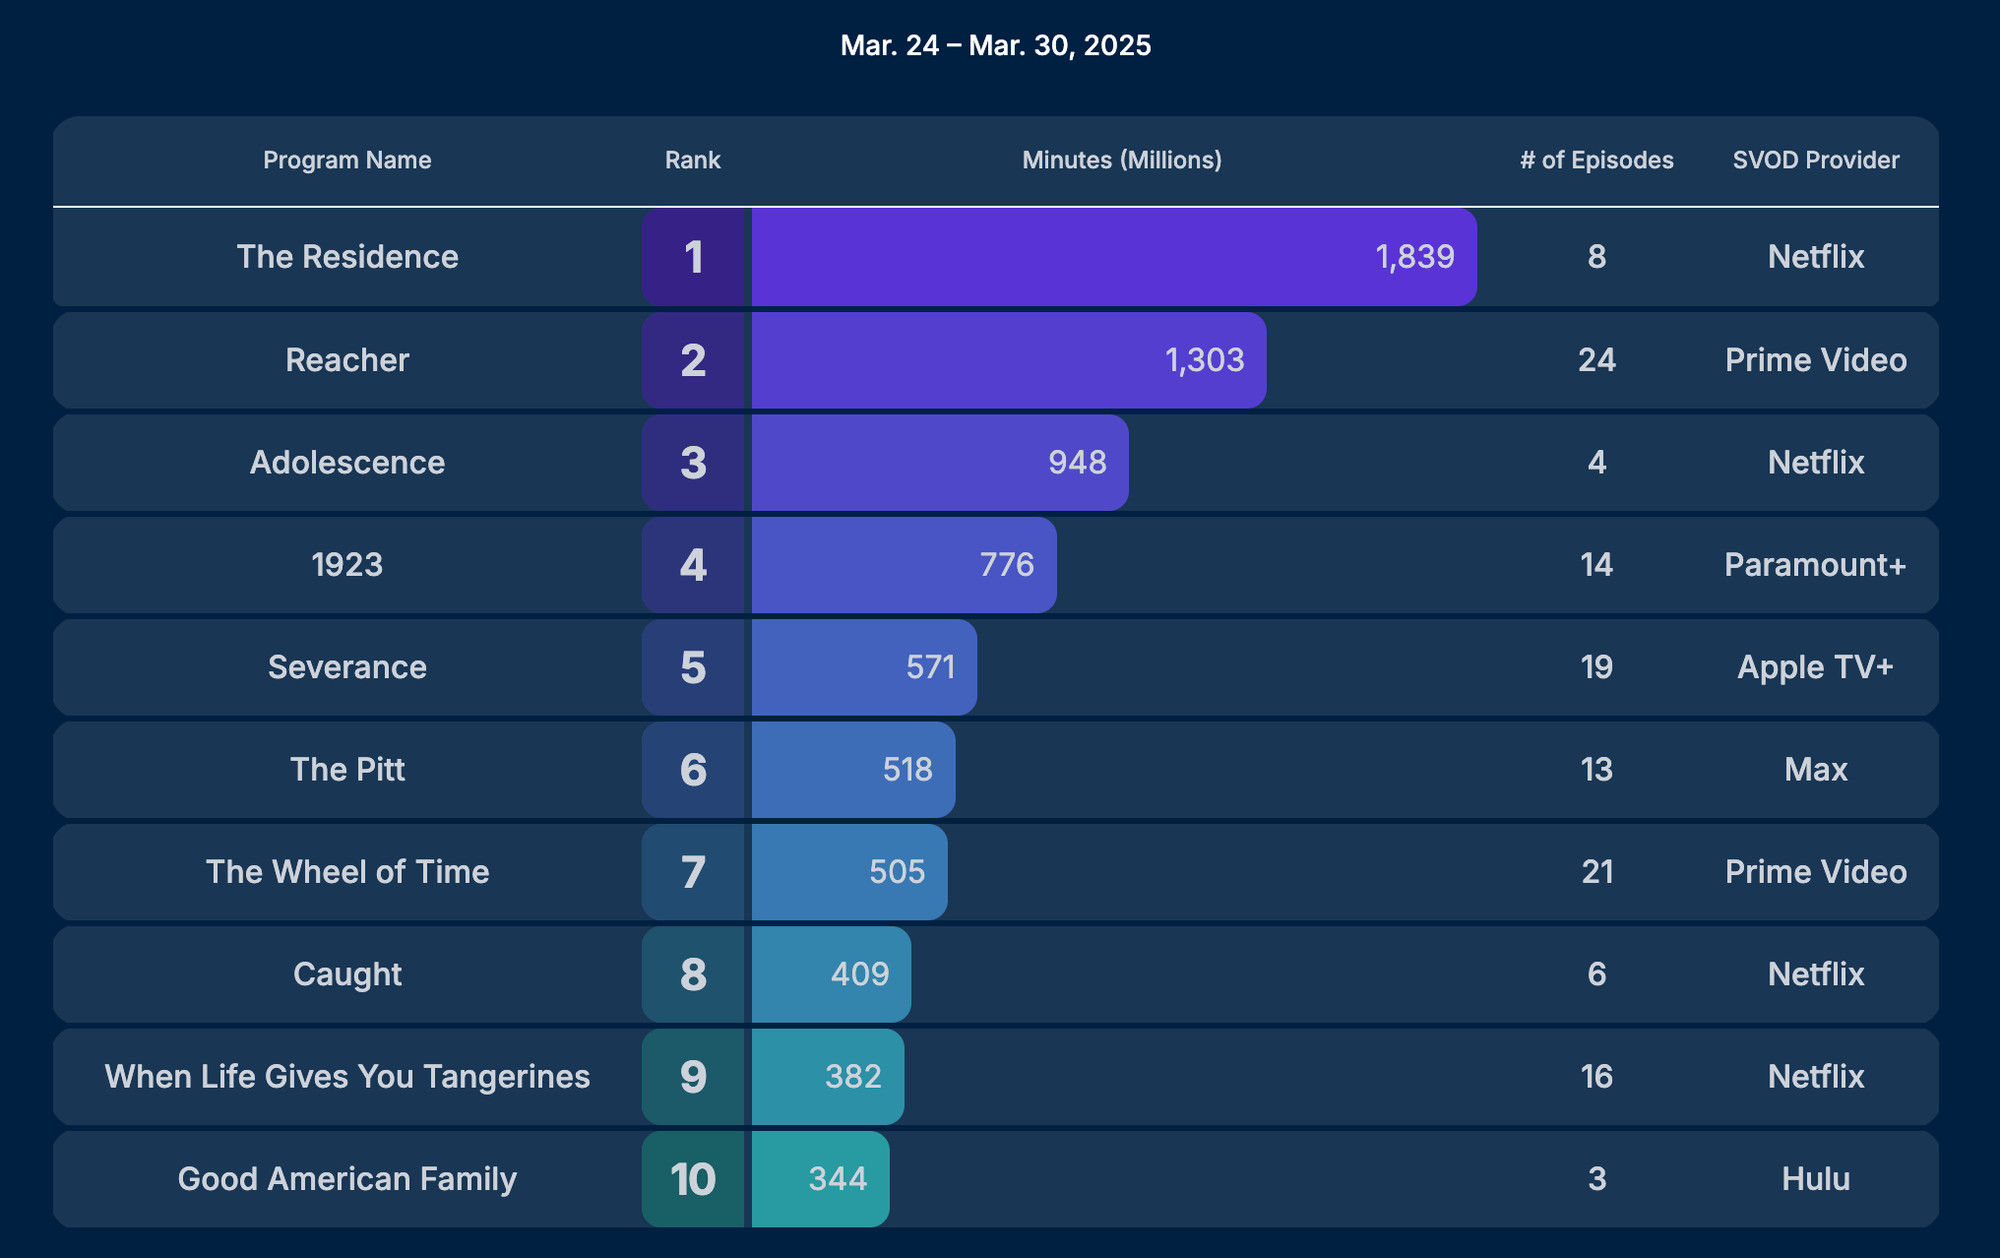Select the Paramount+ provider label
Image resolution: width=2000 pixels, height=1258 pixels.
(x=1816, y=565)
